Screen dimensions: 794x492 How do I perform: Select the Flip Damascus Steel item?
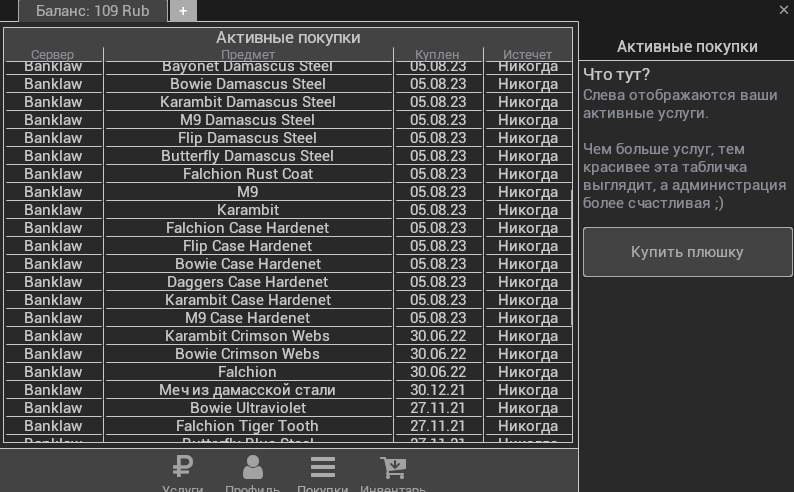click(x=248, y=138)
